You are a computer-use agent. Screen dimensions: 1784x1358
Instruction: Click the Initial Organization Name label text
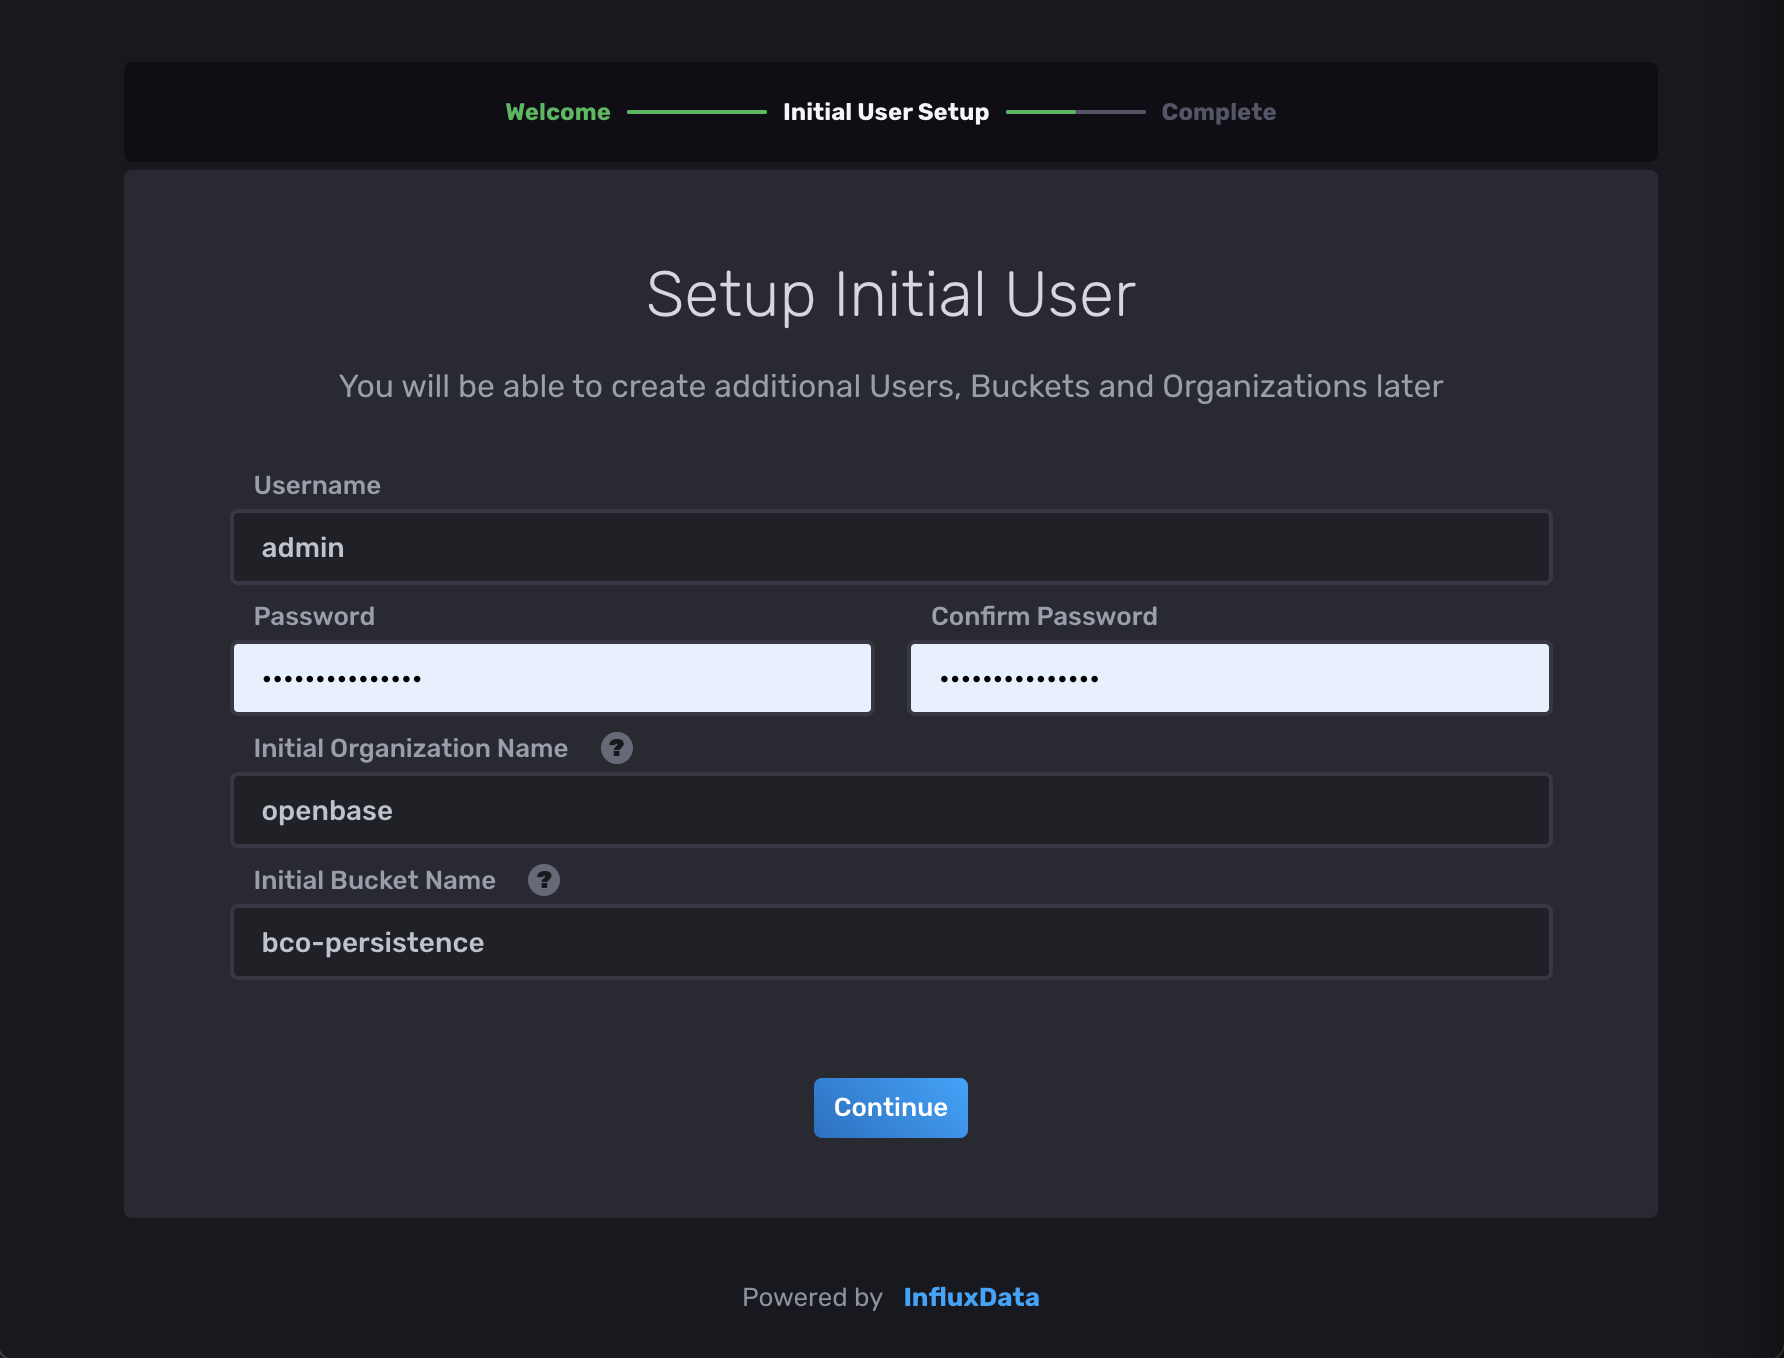(410, 748)
